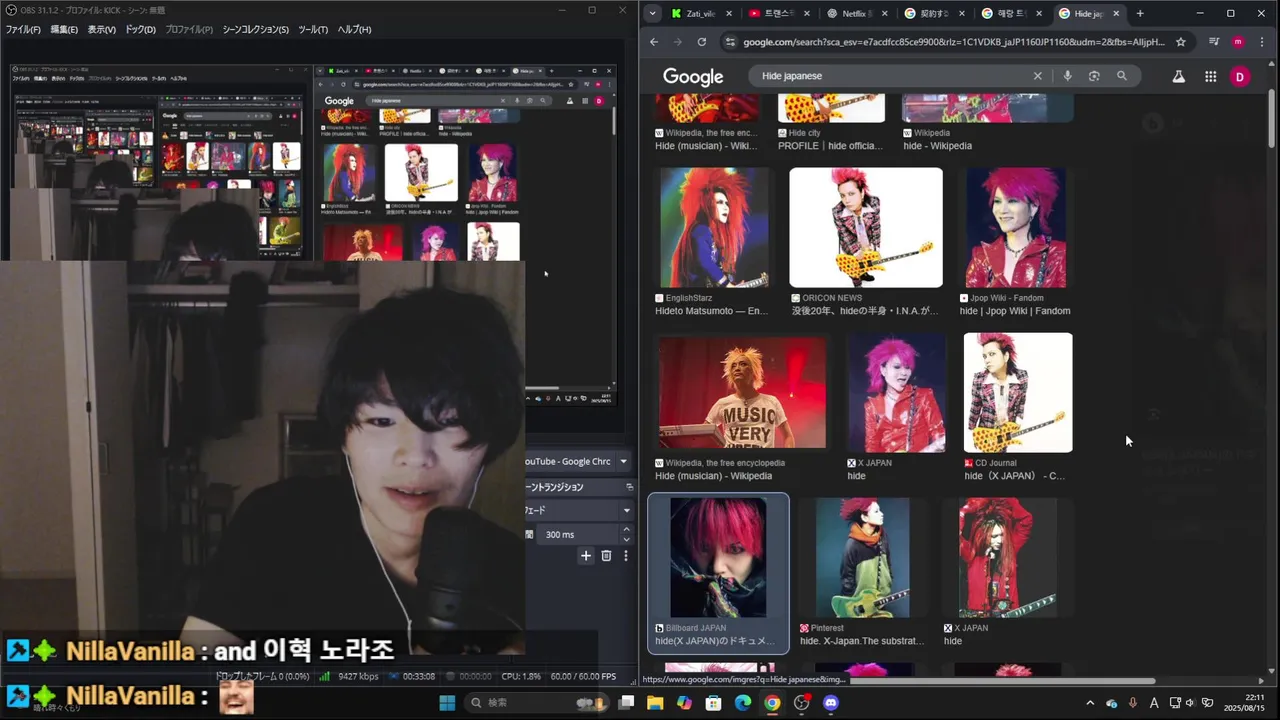The height and width of the screenshot is (720, 1280).
Task: Show hidden system tray icons
Action: 1090,703
